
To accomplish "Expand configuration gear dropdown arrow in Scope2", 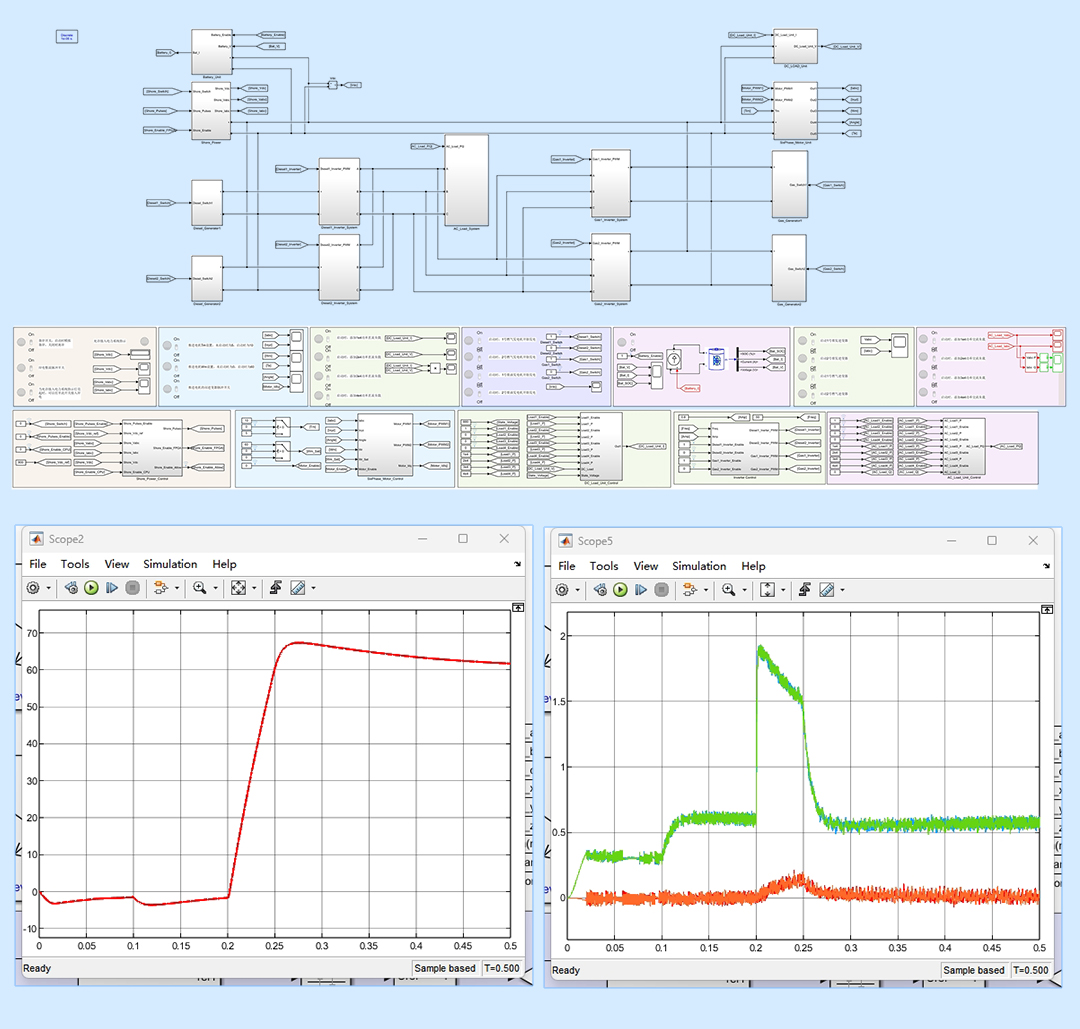I will point(48,588).
